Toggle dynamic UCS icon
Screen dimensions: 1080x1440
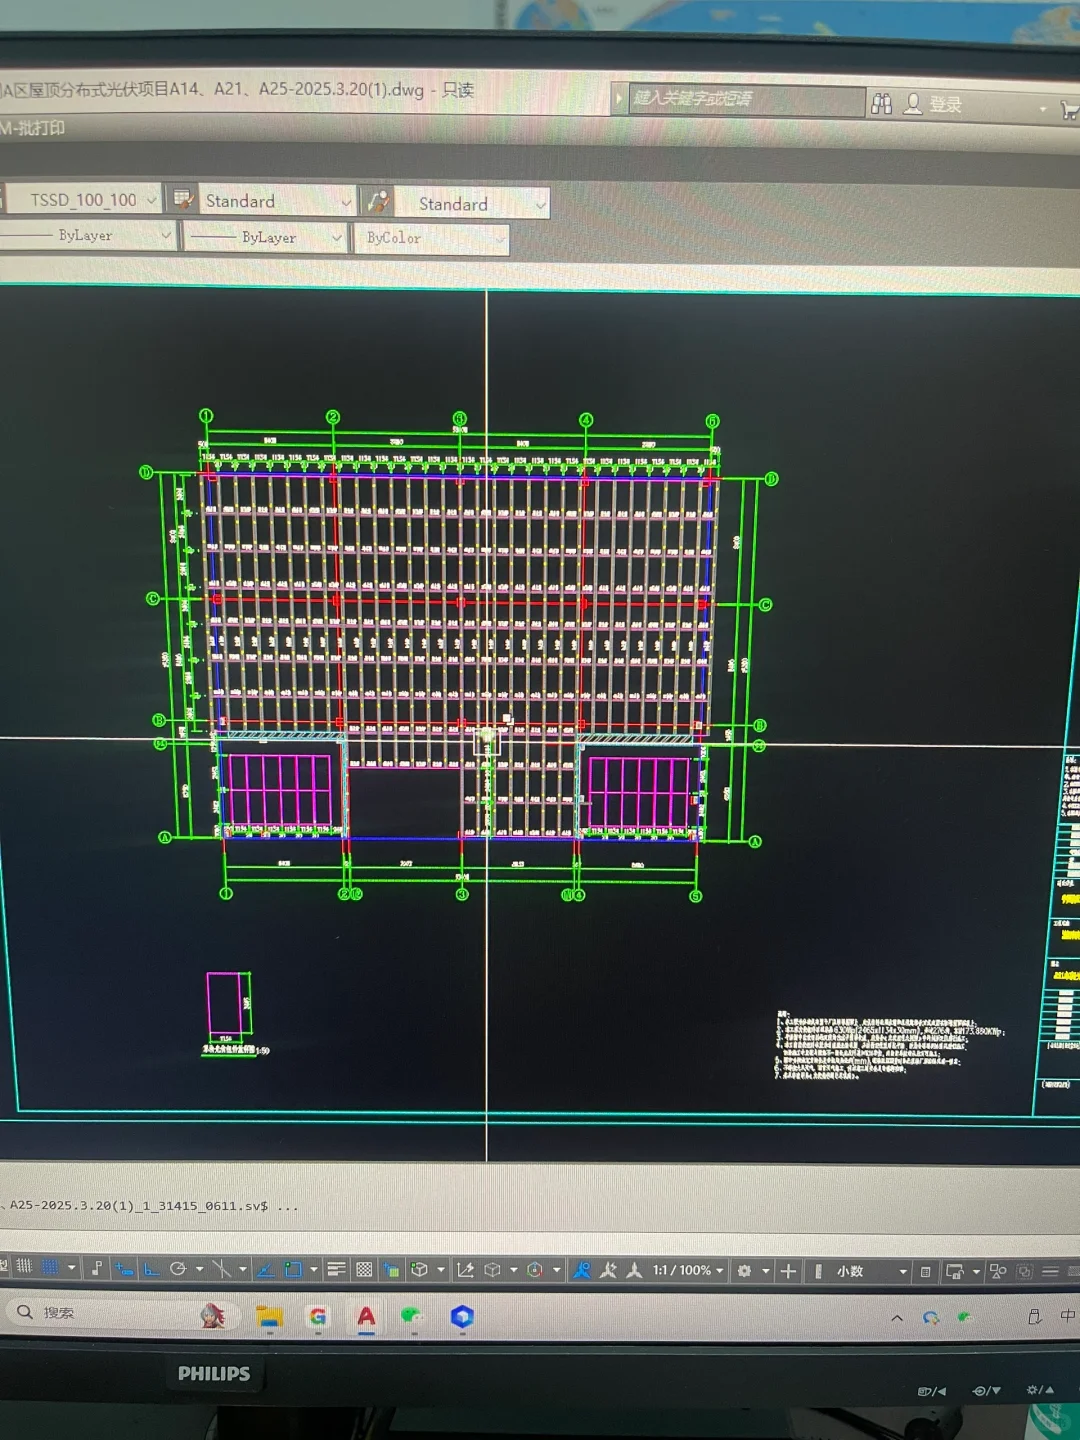coord(466,1270)
